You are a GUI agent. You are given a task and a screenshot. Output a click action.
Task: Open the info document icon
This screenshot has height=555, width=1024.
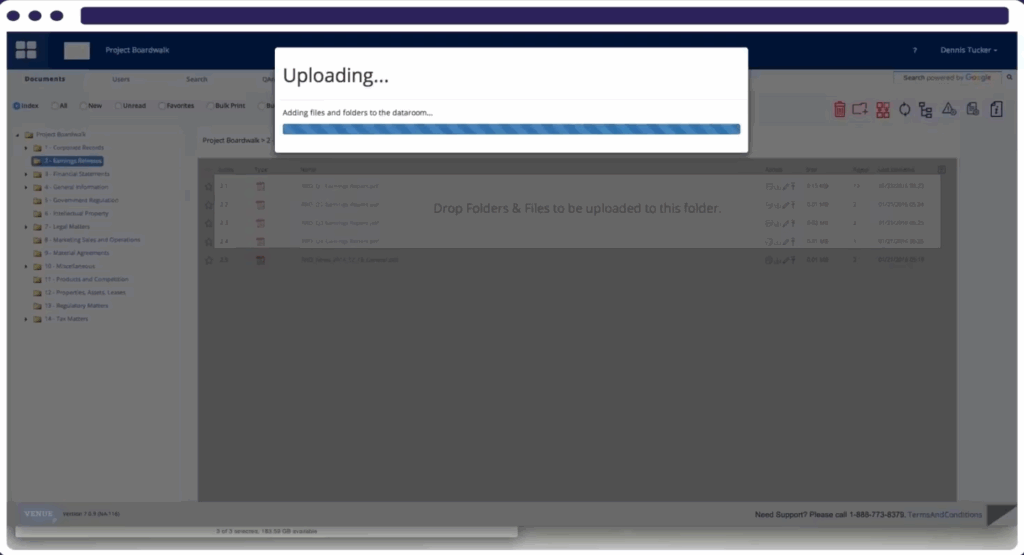(x=996, y=109)
